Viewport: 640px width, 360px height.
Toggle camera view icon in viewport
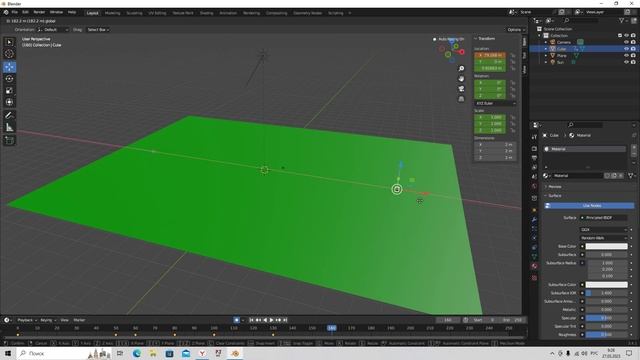[x=461, y=89]
